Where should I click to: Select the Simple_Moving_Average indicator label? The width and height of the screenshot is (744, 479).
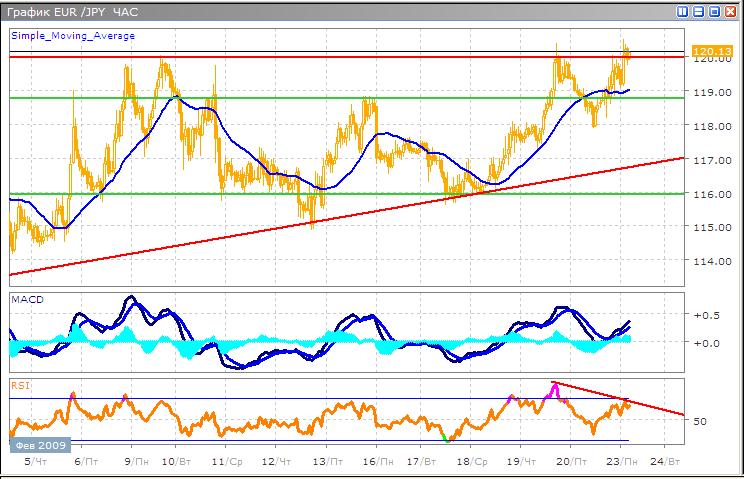pos(73,36)
